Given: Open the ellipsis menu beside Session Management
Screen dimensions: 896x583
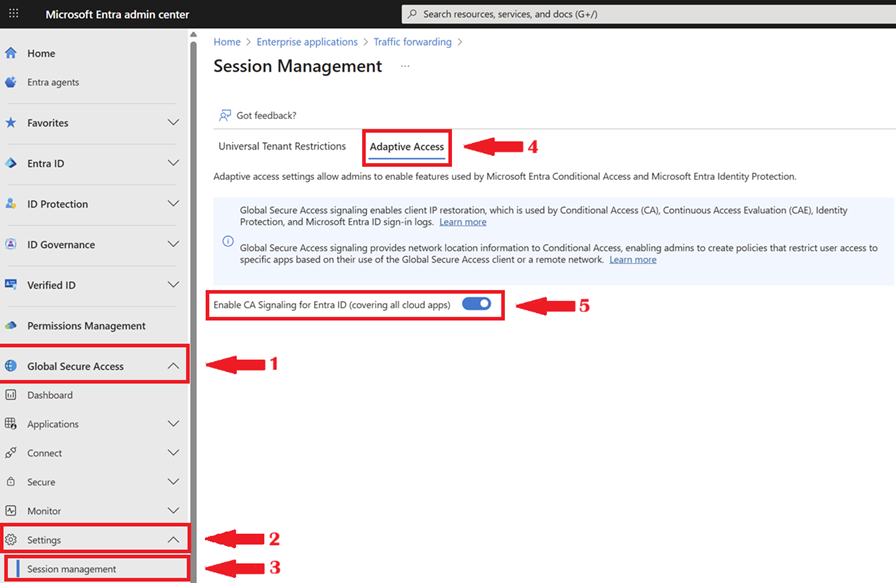Looking at the screenshot, I should [x=405, y=66].
